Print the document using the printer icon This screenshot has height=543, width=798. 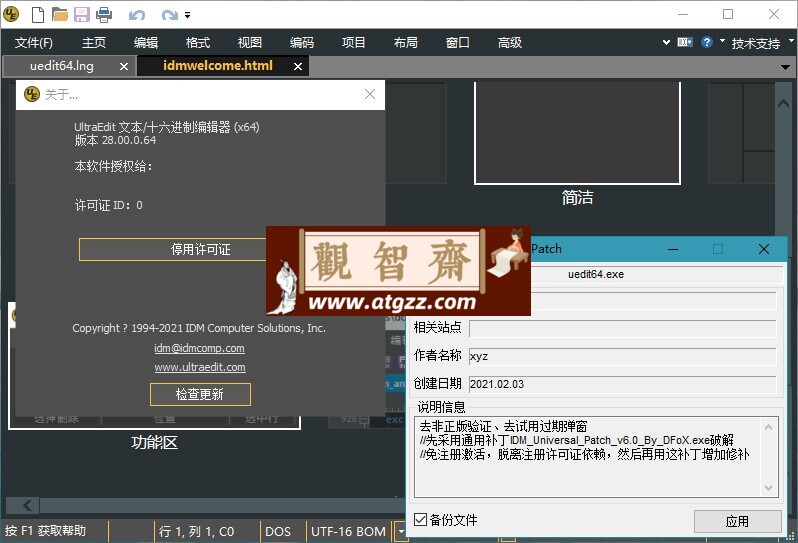pos(104,15)
